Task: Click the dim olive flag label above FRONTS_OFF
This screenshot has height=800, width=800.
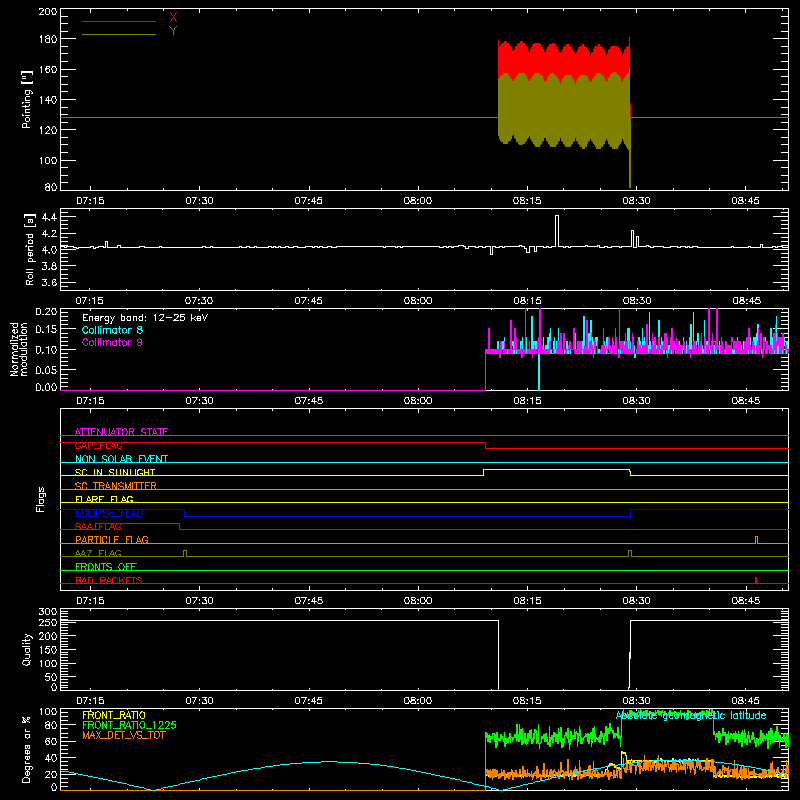Action: tap(98, 553)
